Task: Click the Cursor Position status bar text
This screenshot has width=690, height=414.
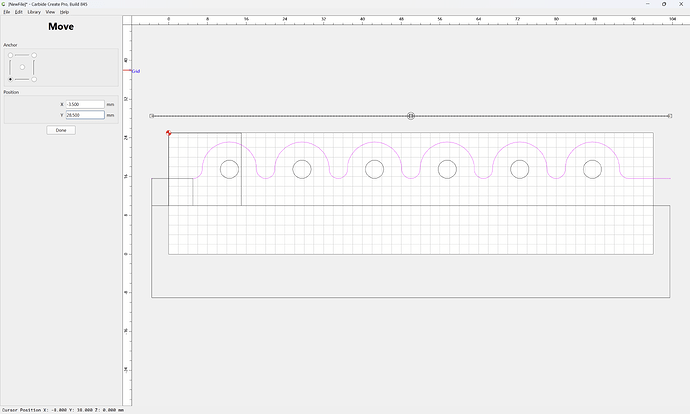Action: point(63,410)
